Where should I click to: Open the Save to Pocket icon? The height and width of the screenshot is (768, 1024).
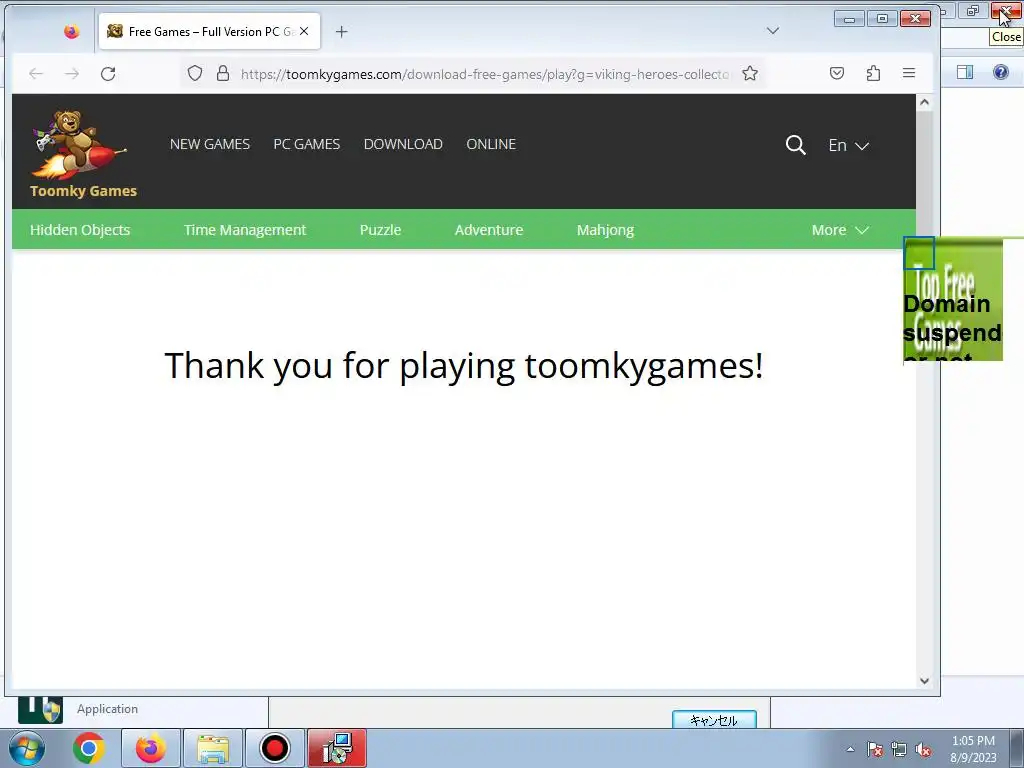point(837,73)
